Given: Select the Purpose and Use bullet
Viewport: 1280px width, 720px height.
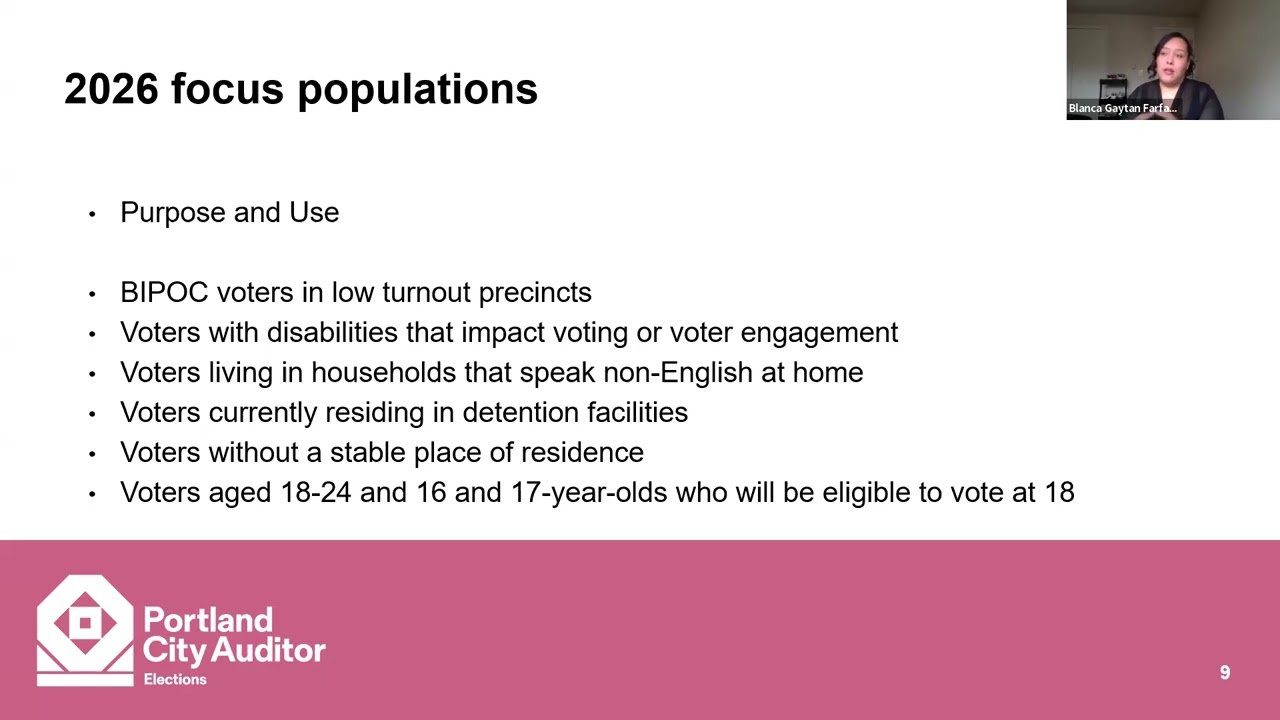Looking at the screenshot, I should [x=229, y=212].
